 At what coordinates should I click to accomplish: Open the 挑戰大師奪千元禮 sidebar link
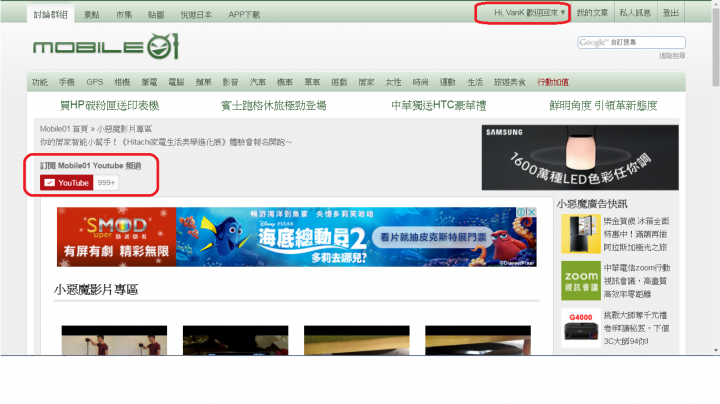[636, 328]
